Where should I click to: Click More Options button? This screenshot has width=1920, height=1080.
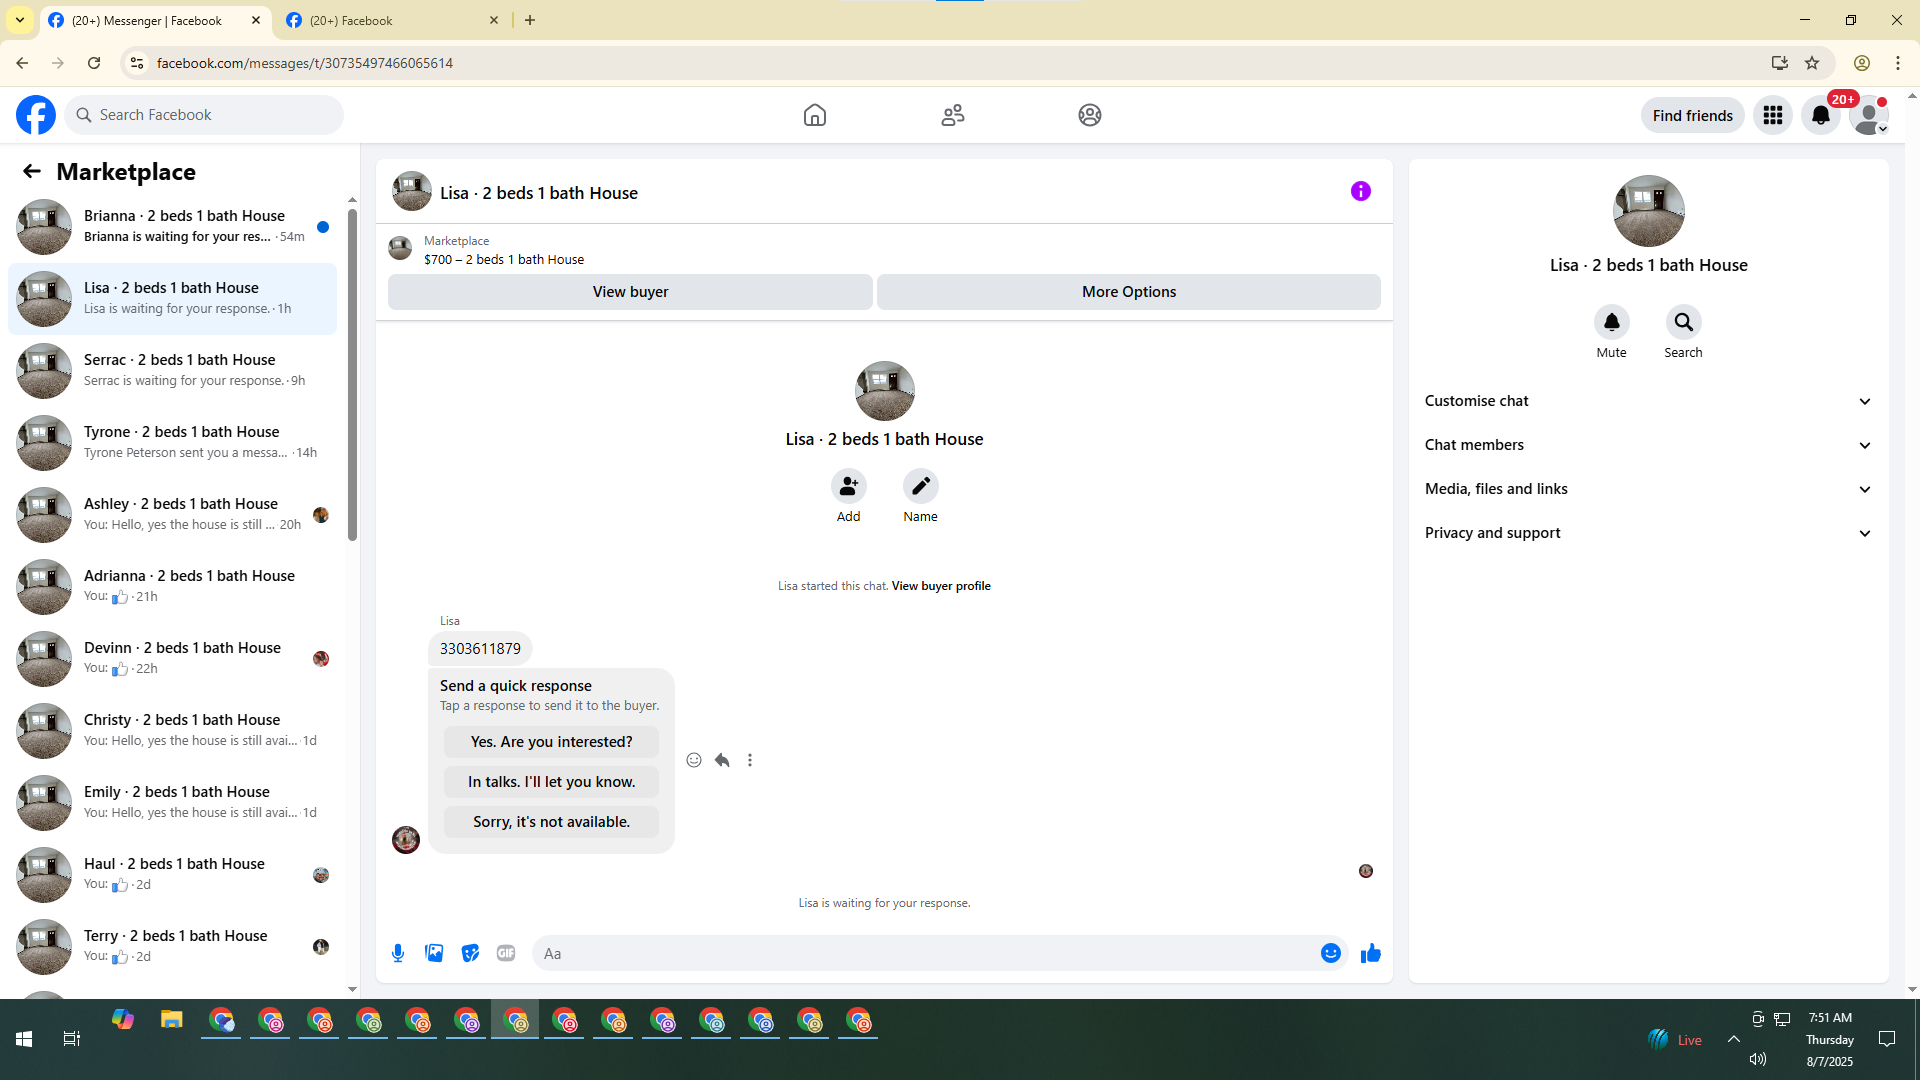coord(1129,292)
